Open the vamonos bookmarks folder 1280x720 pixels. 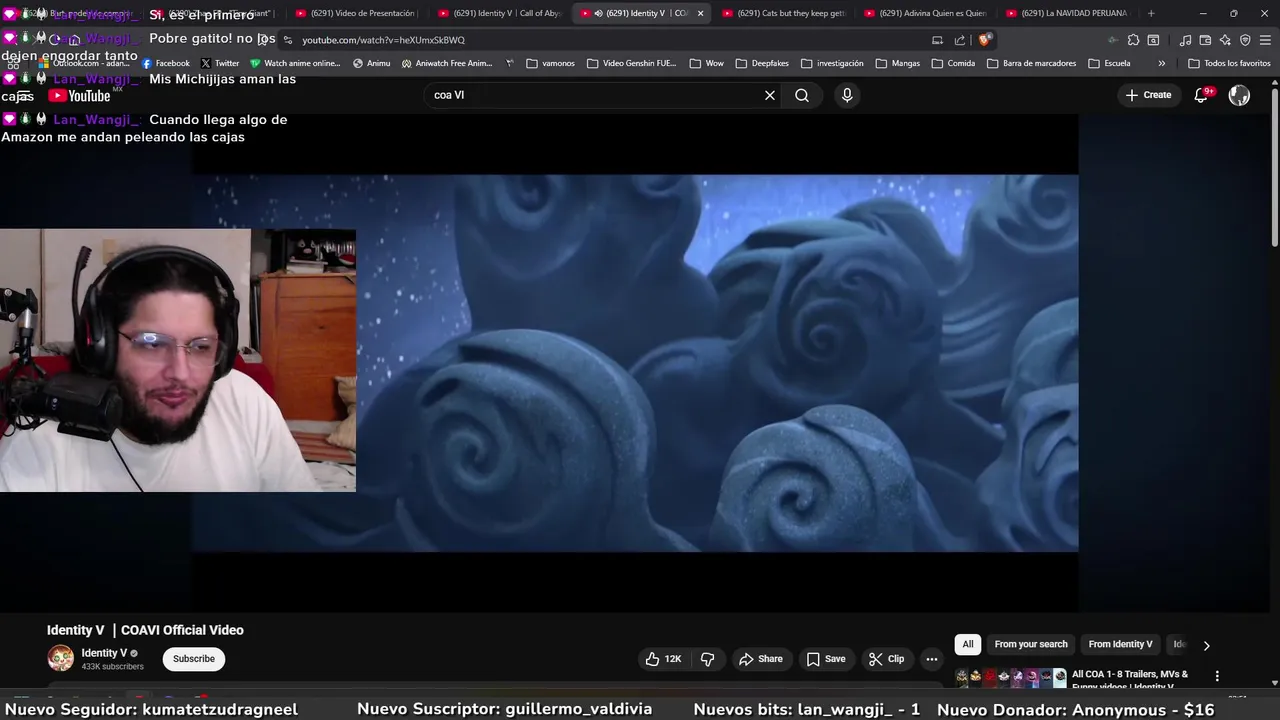click(x=550, y=63)
